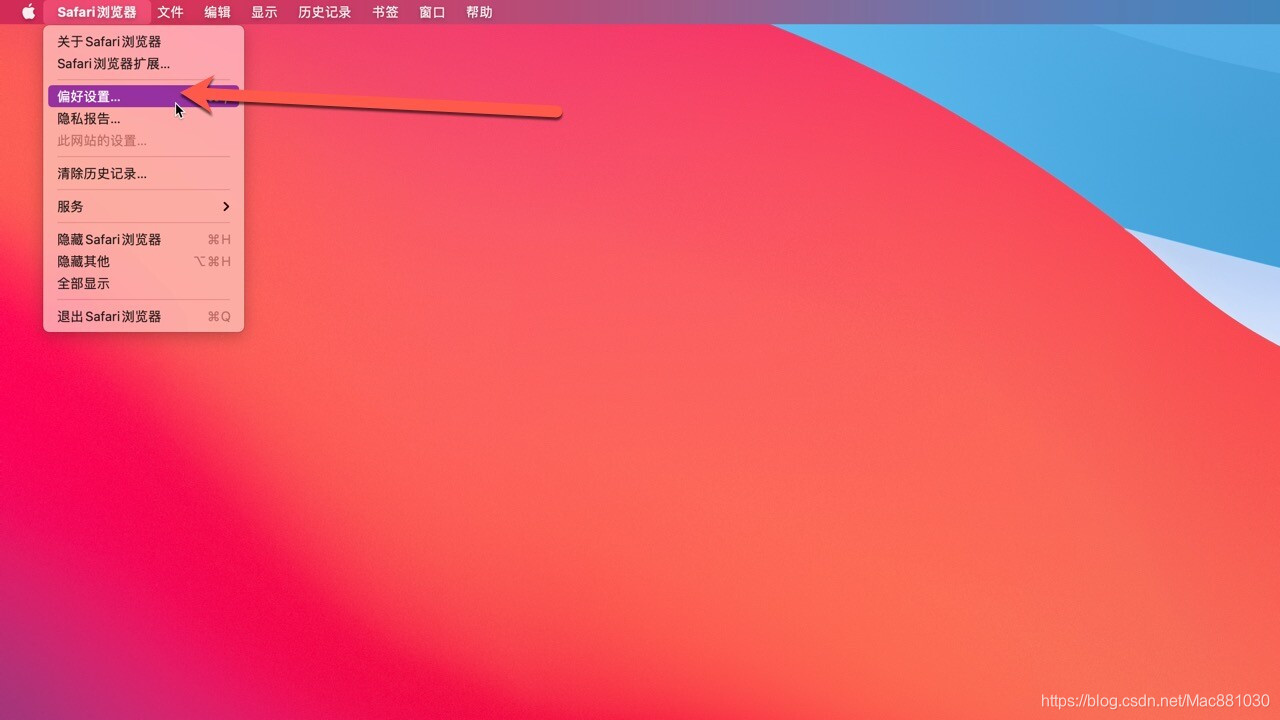Choose 清除历史记录... menu entry
The width and height of the screenshot is (1280, 720).
point(144,173)
